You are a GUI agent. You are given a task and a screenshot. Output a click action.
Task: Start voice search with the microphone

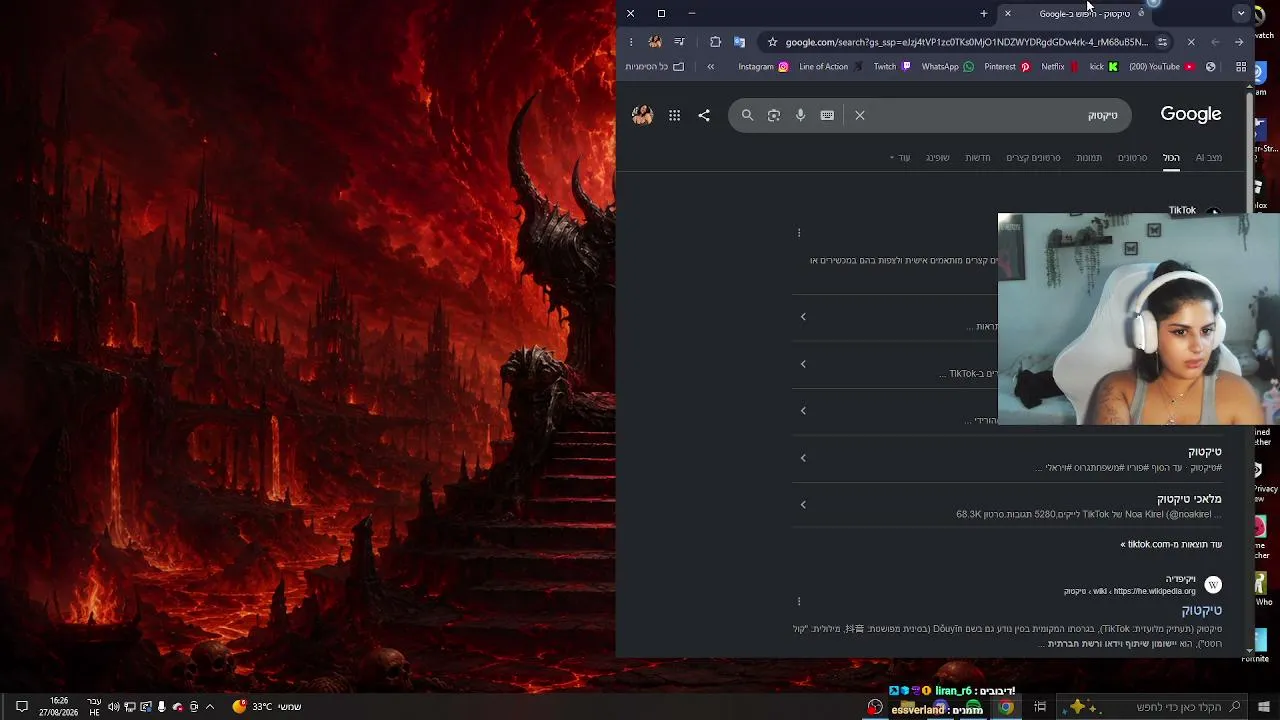[801, 115]
